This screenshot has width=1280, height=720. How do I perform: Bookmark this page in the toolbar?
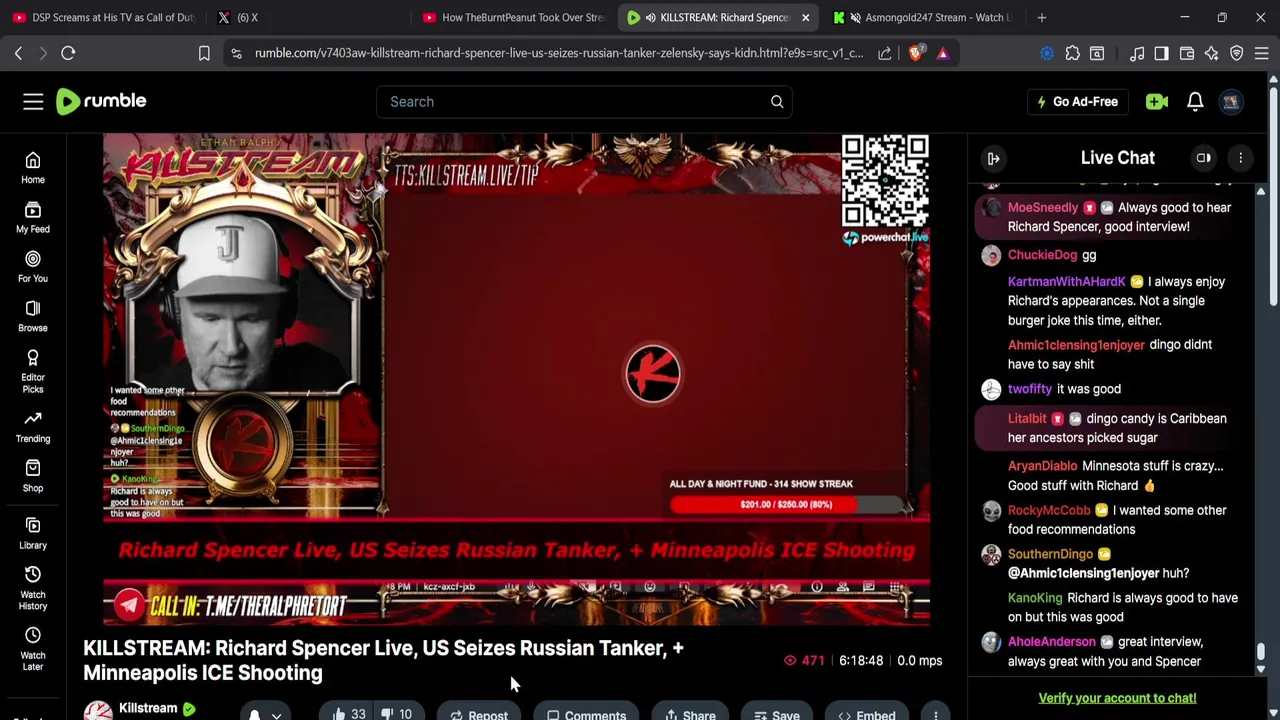pyautogui.click(x=204, y=53)
